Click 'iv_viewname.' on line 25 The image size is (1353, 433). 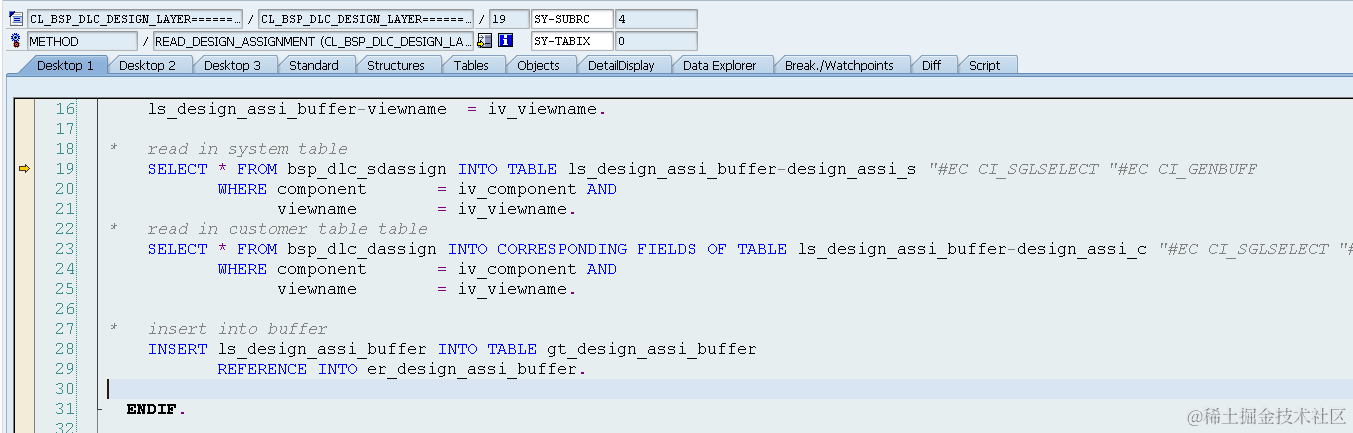[x=517, y=289]
